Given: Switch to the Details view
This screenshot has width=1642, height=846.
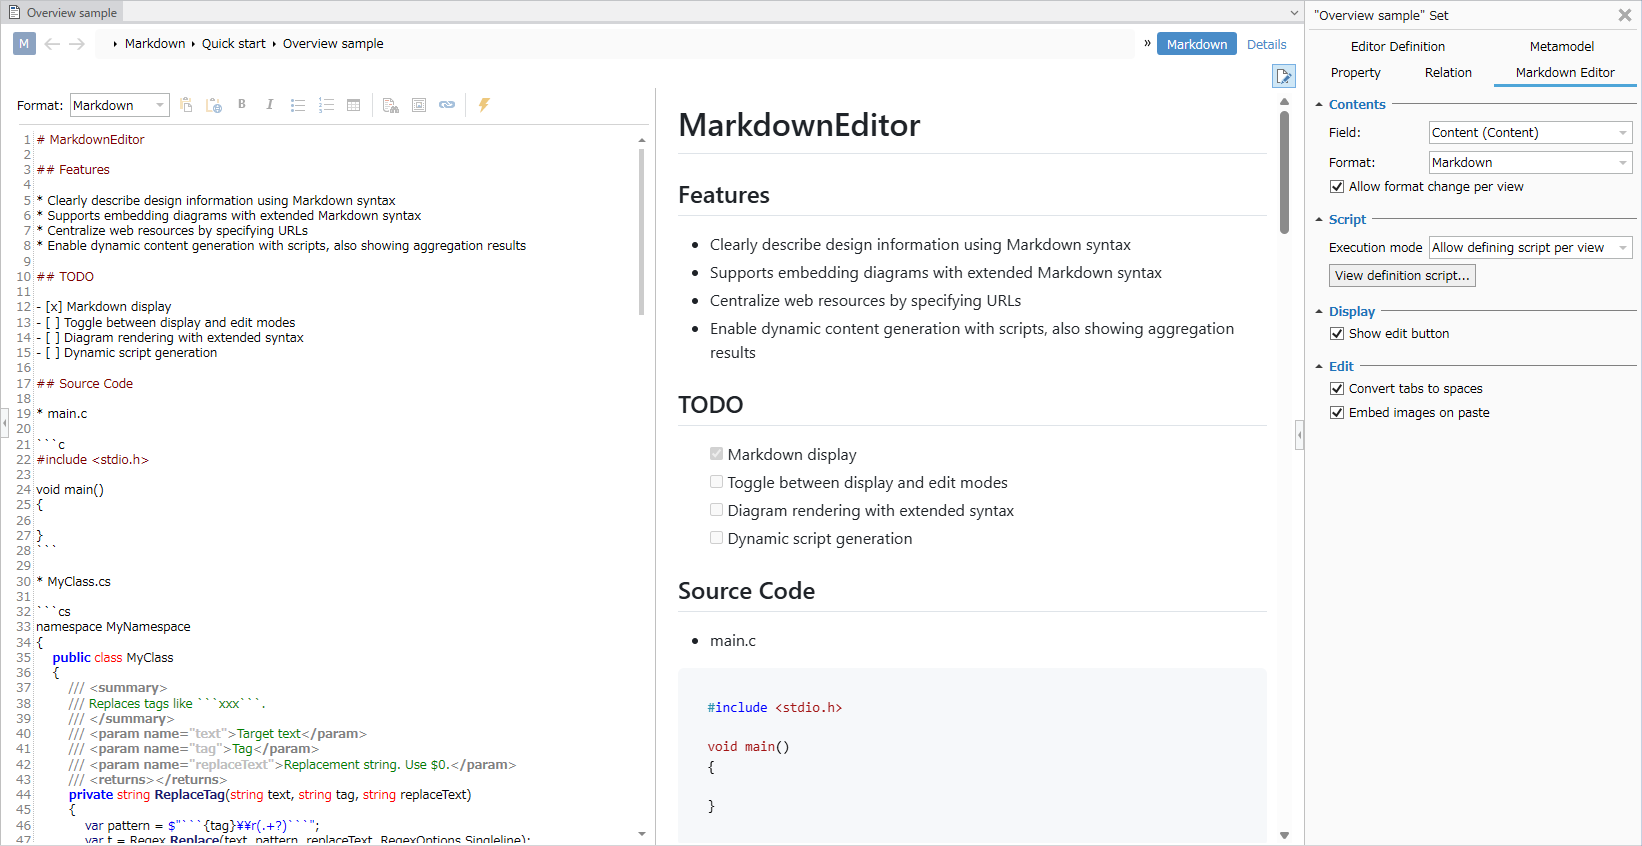Looking at the screenshot, I should pos(1266,44).
